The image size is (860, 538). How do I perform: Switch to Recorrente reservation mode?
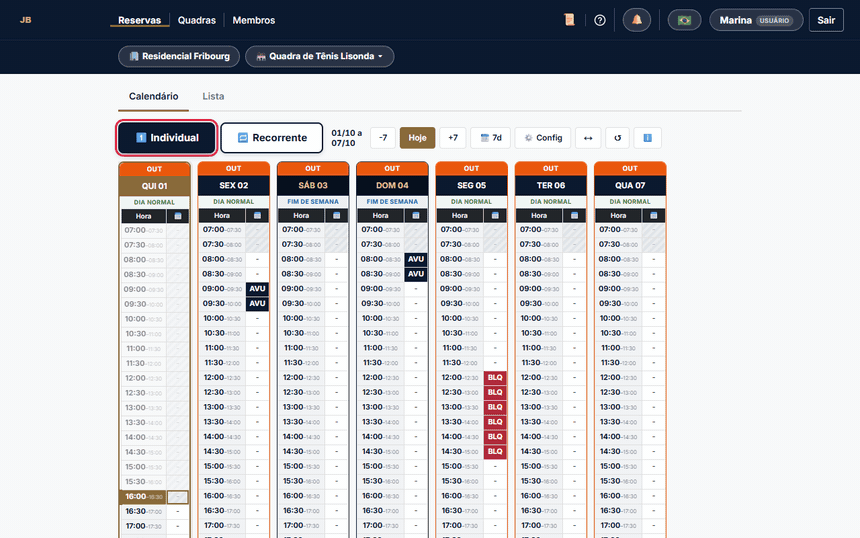(271, 138)
